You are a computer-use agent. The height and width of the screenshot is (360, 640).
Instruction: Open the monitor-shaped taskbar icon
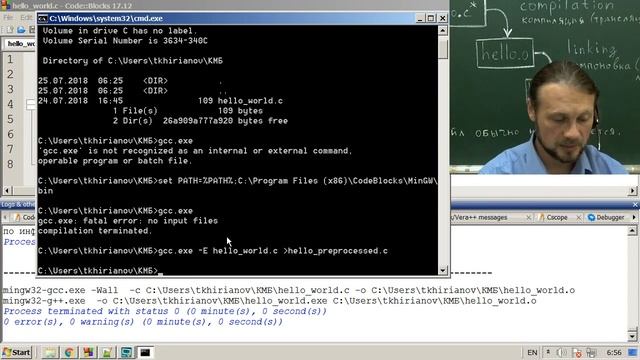coord(126,352)
